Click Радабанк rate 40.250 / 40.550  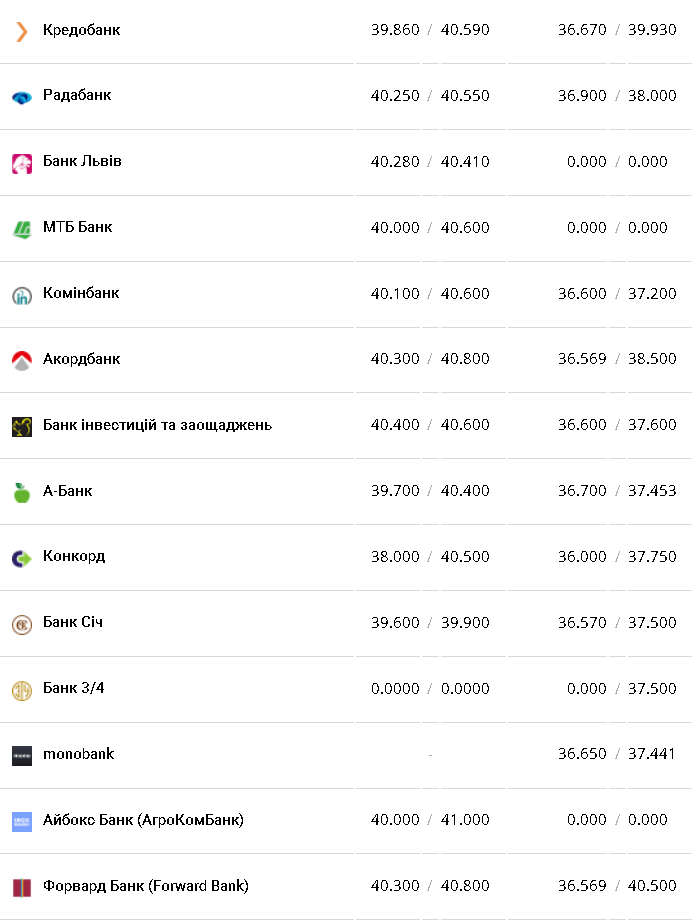[430, 96]
